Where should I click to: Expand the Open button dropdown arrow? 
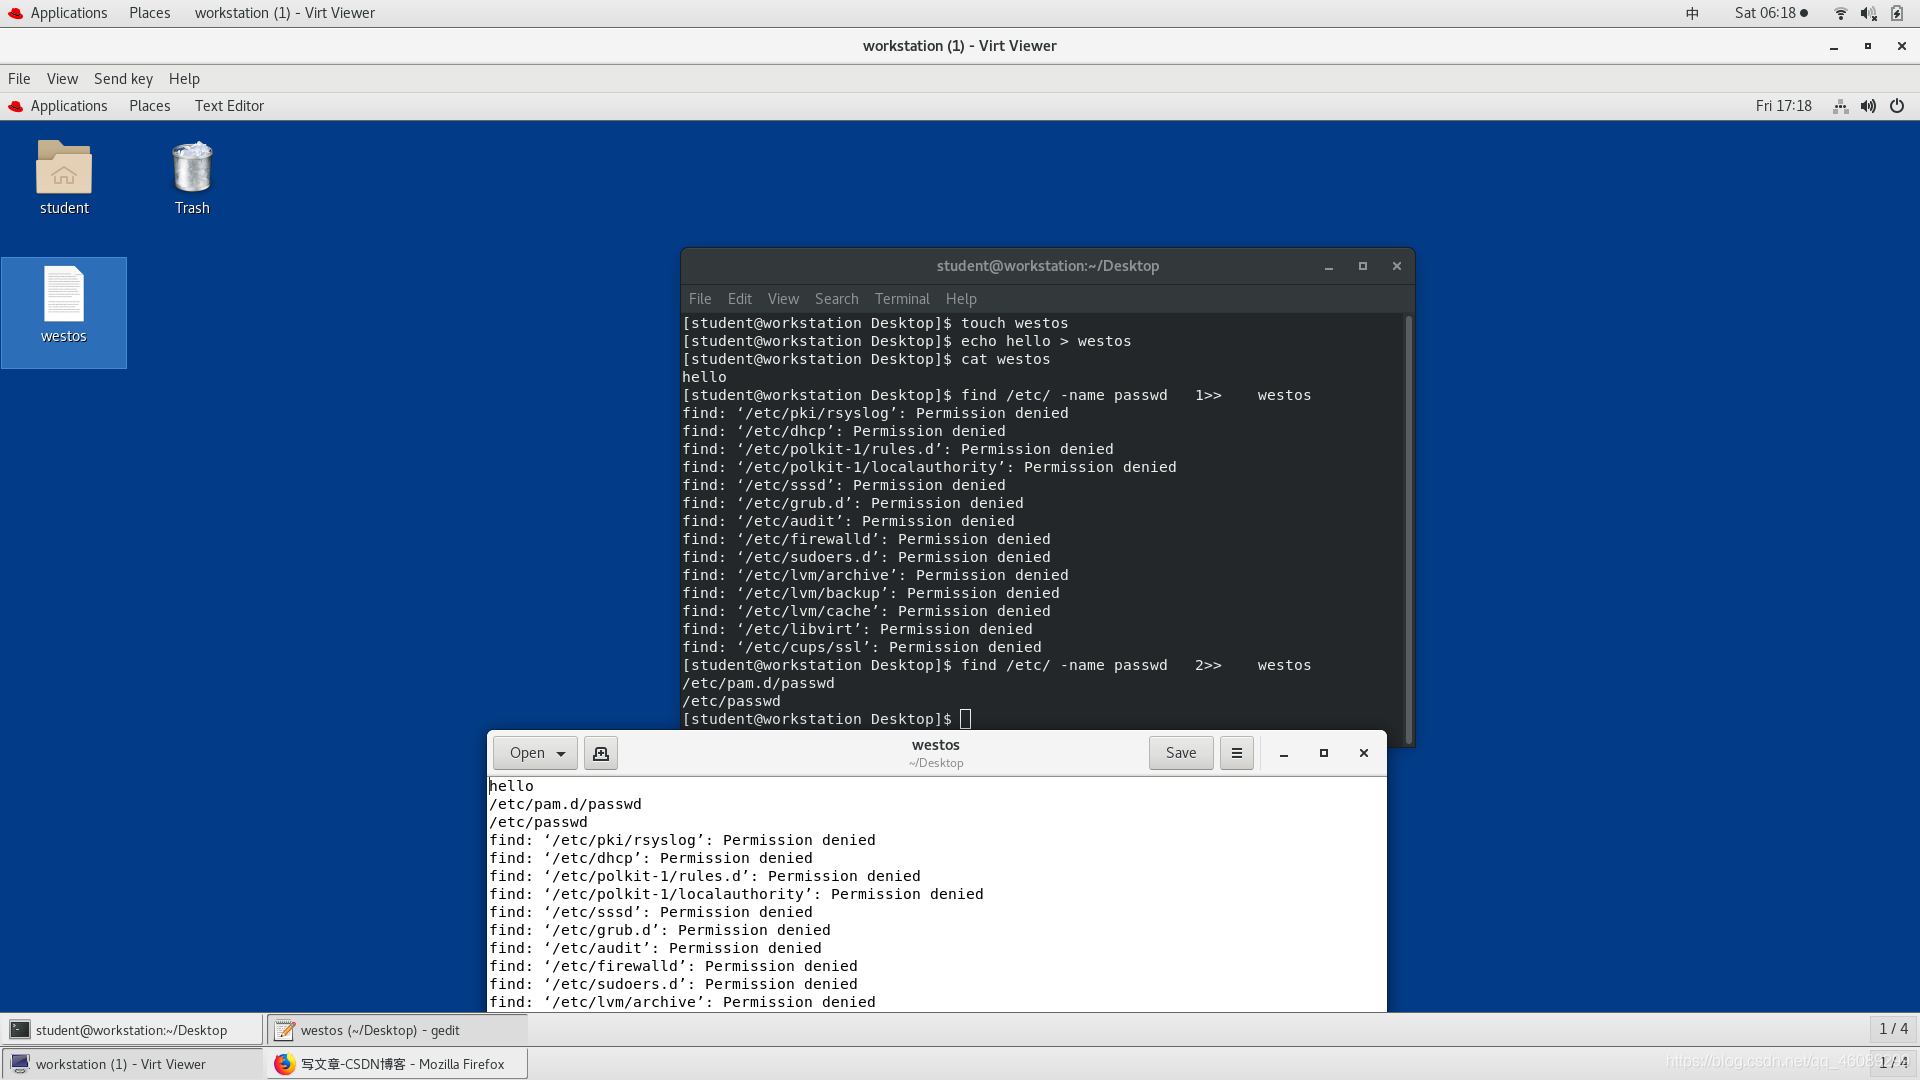561,753
